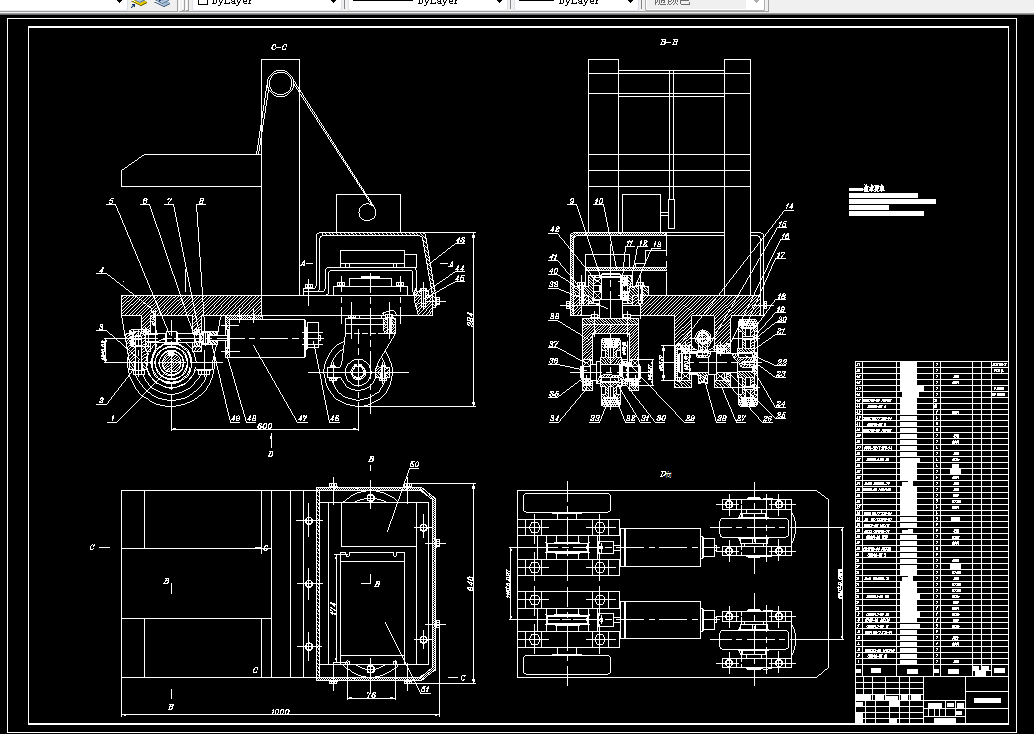
Task: Click the 76 dimension in plan view
Action: 371,694
